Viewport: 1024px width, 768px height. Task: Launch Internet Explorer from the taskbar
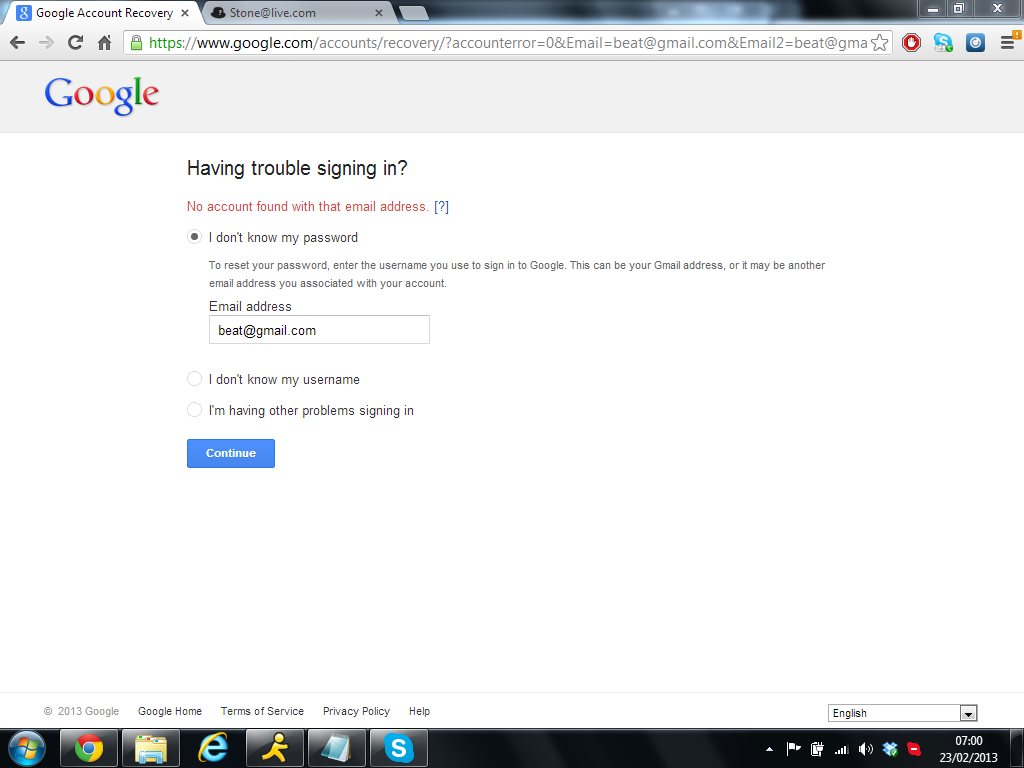[x=213, y=748]
